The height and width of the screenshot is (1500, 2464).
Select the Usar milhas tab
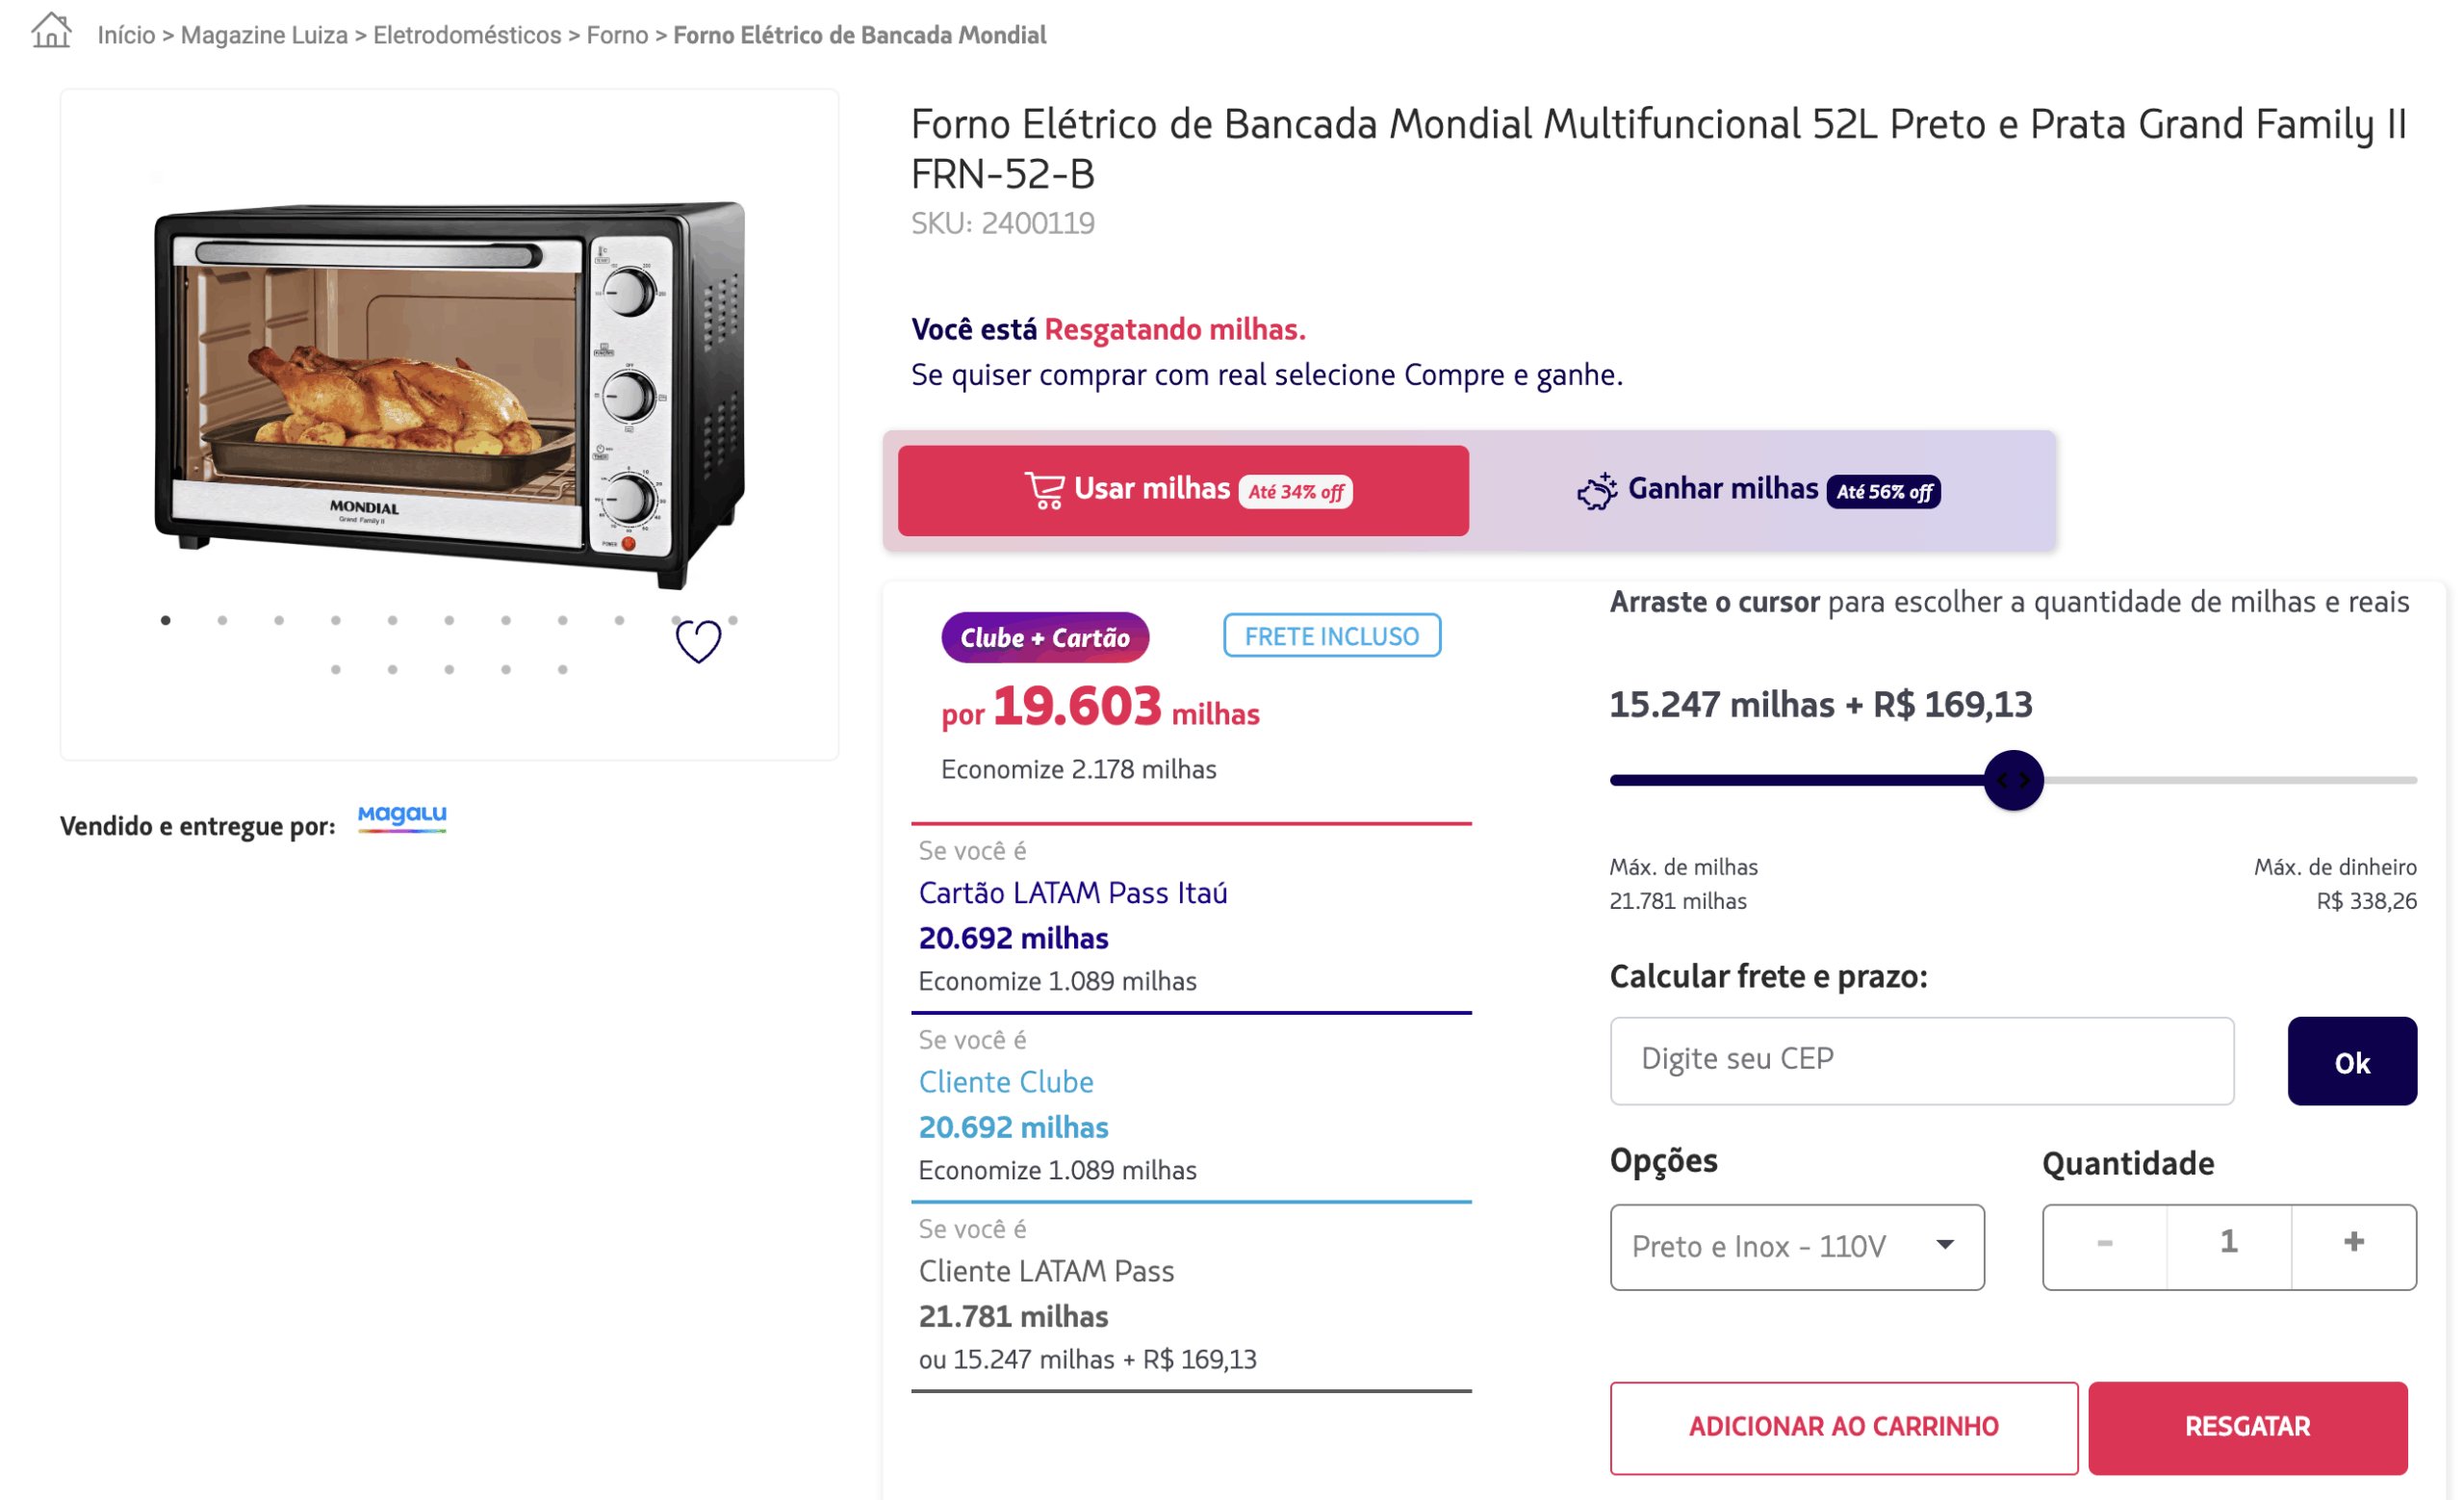point(1183,490)
